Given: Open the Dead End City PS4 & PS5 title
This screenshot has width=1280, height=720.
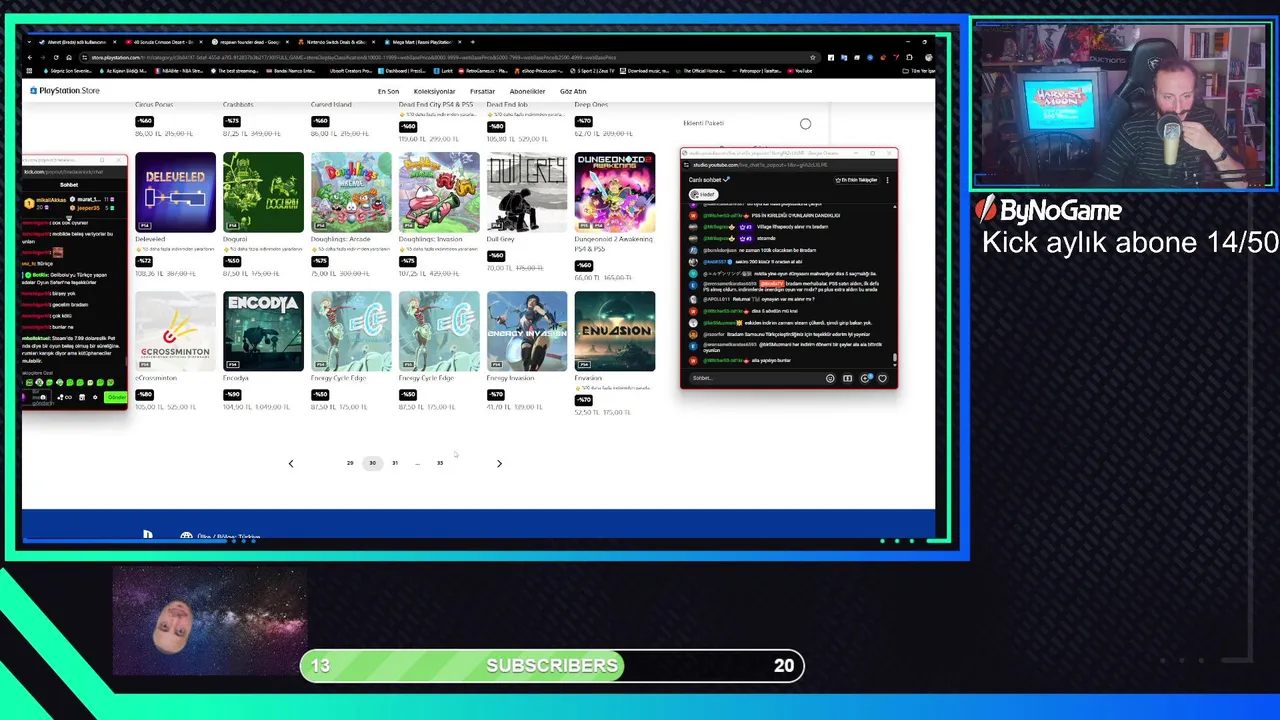Looking at the screenshot, I should tap(436, 105).
